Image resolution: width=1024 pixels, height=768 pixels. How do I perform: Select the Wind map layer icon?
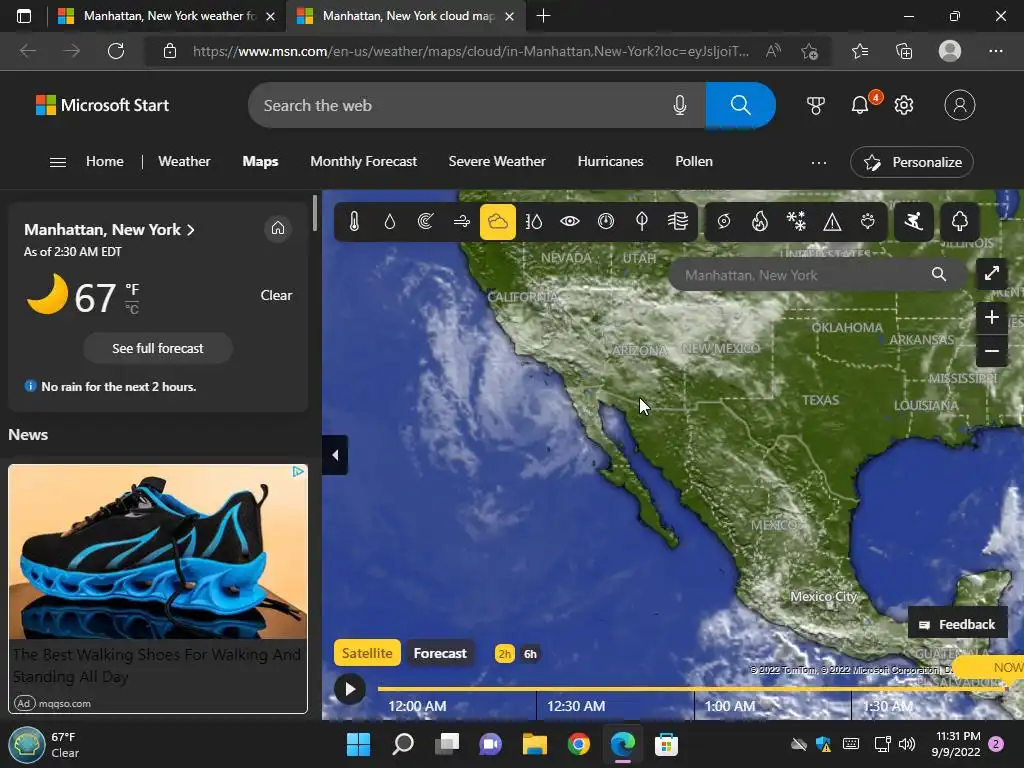(x=462, y=222)
